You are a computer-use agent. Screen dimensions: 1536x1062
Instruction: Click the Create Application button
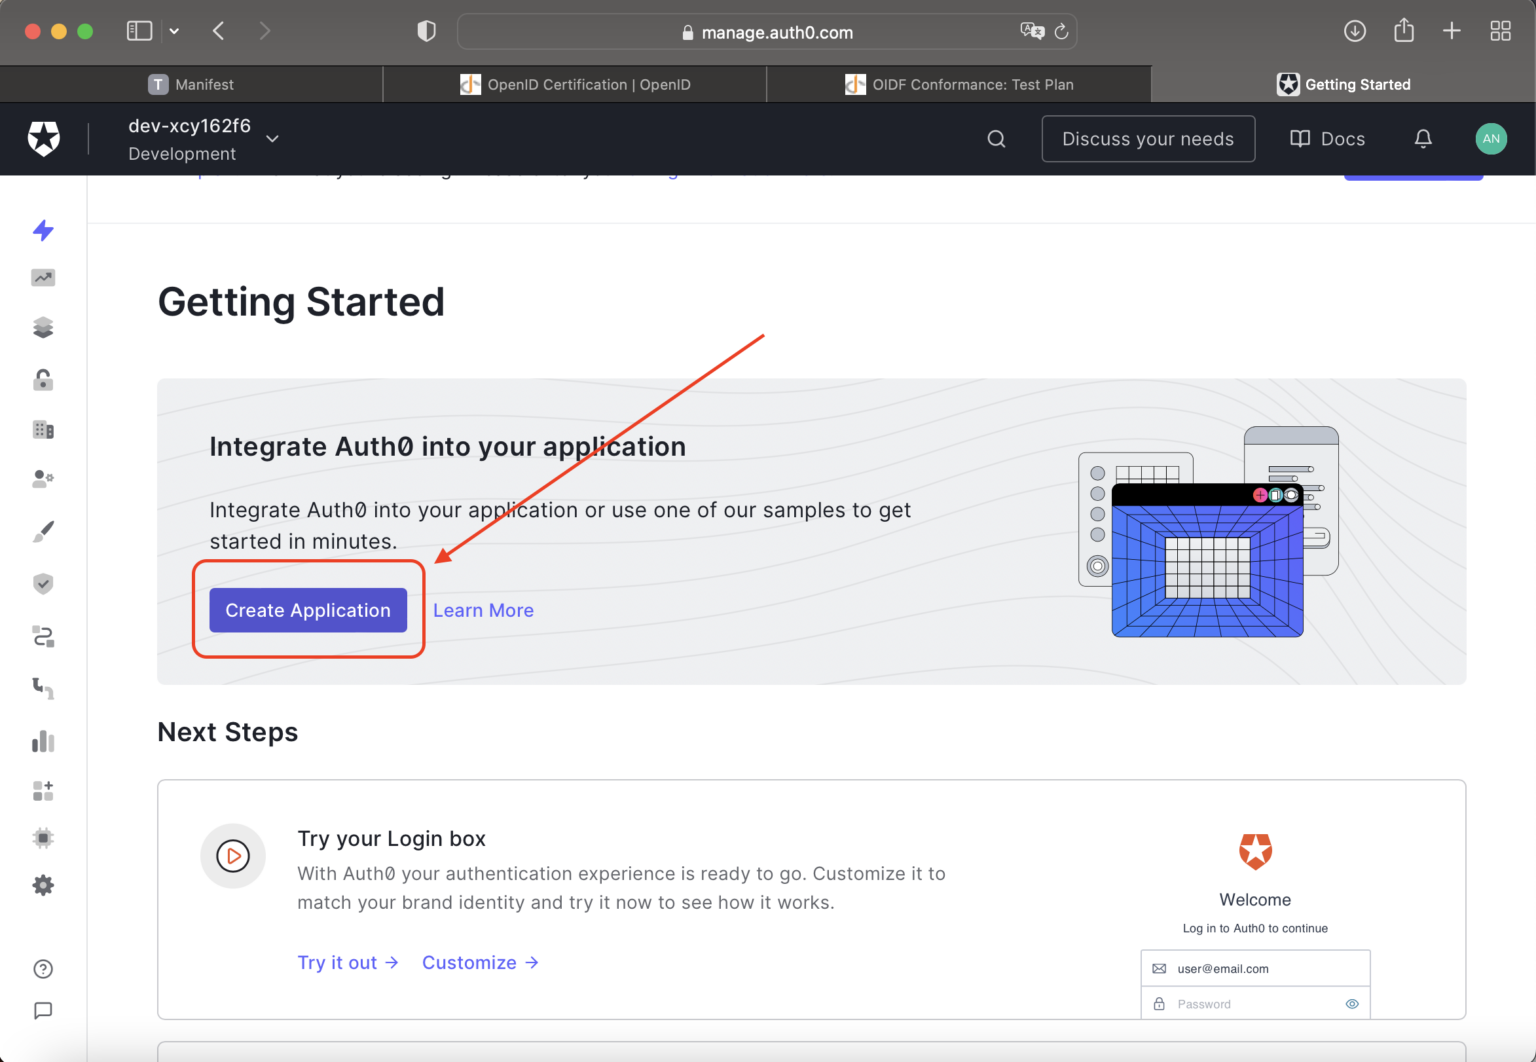307,610
